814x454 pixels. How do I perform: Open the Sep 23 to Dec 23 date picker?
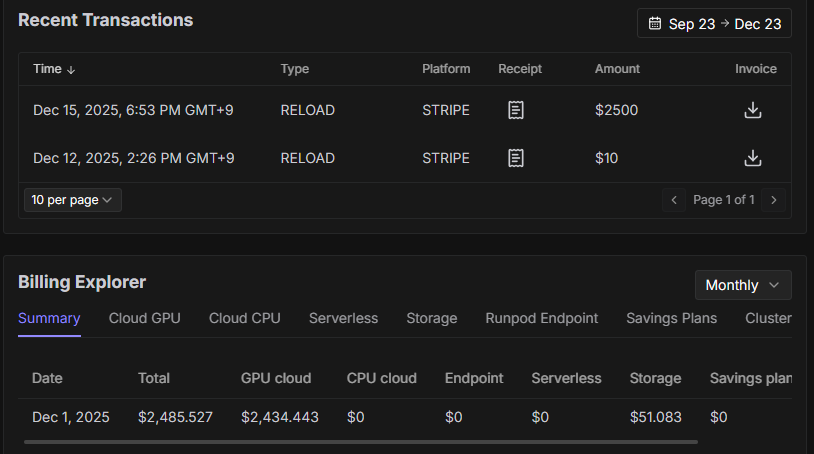tap(714, 23)
